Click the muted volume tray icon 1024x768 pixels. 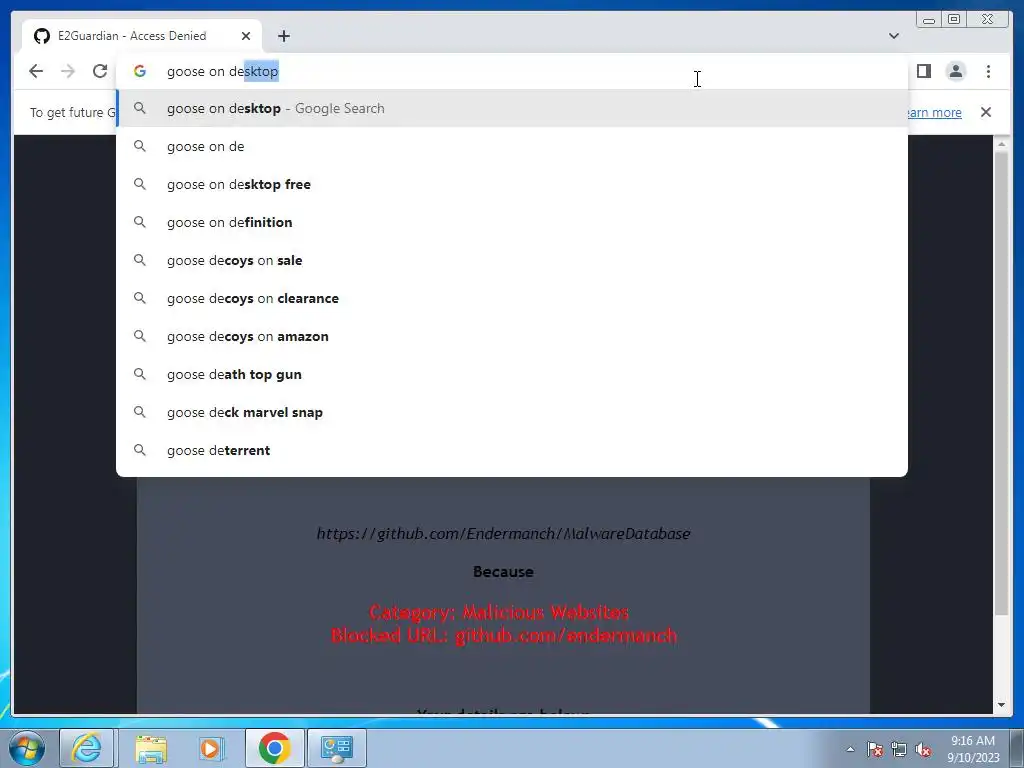923,749
